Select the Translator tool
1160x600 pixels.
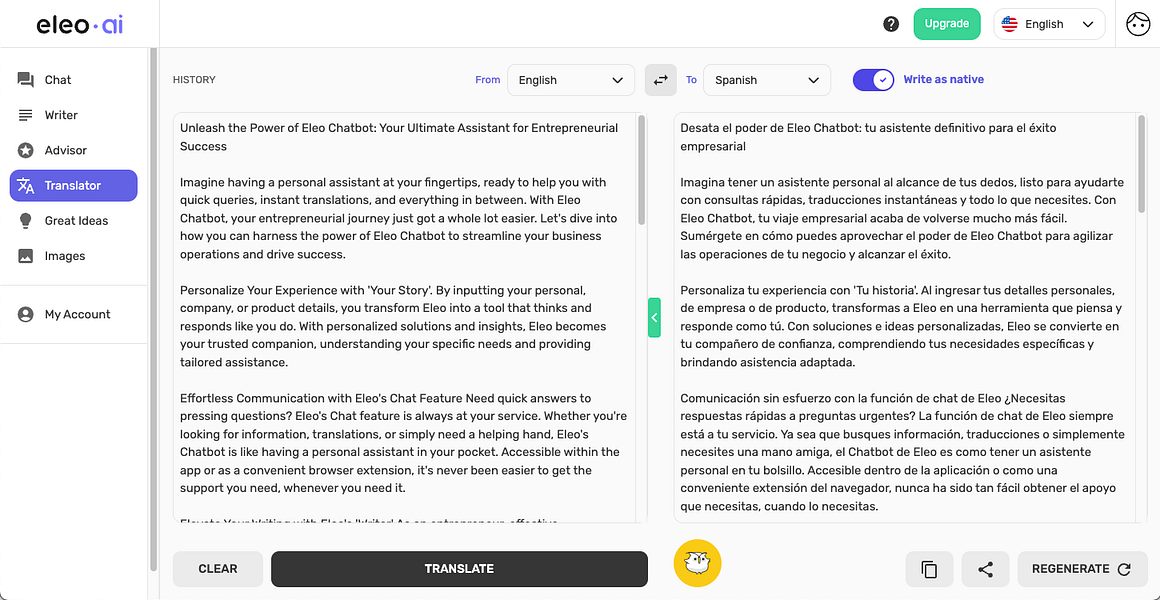(x=73, y=185)
